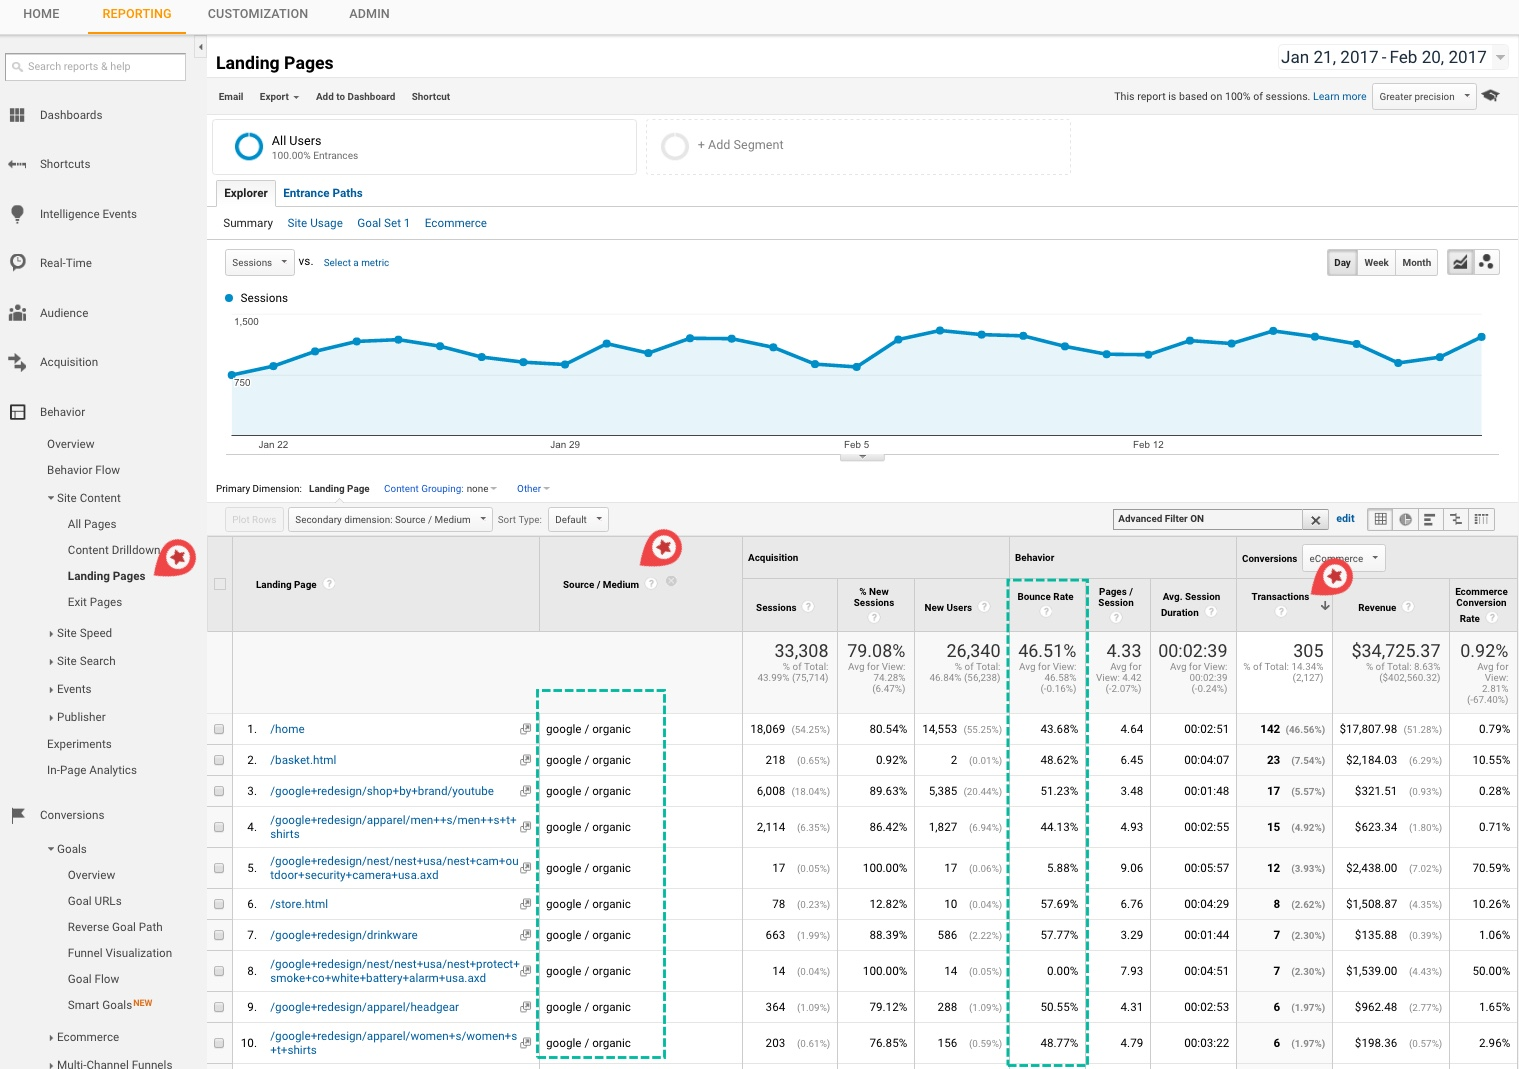Viewport: 1519px width, 1069px height.
Task: Expand the Site Speed section in sidebar
Action: [x=84, y=633]
